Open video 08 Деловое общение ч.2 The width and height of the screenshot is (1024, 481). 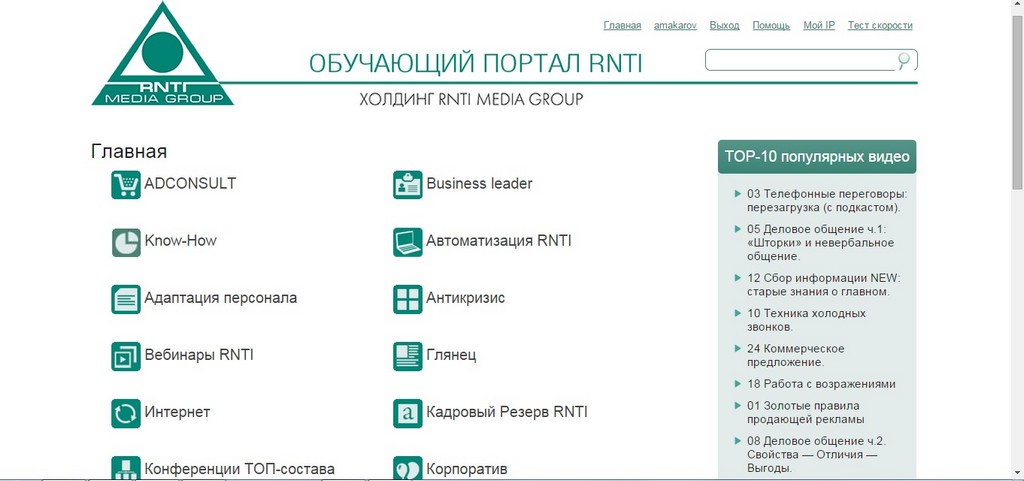point(816,454)
